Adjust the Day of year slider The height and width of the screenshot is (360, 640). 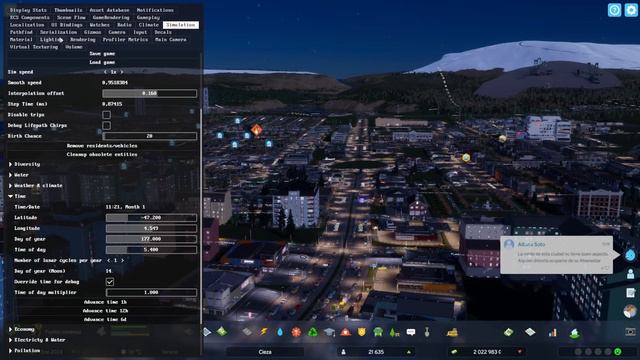click(151, 239)
